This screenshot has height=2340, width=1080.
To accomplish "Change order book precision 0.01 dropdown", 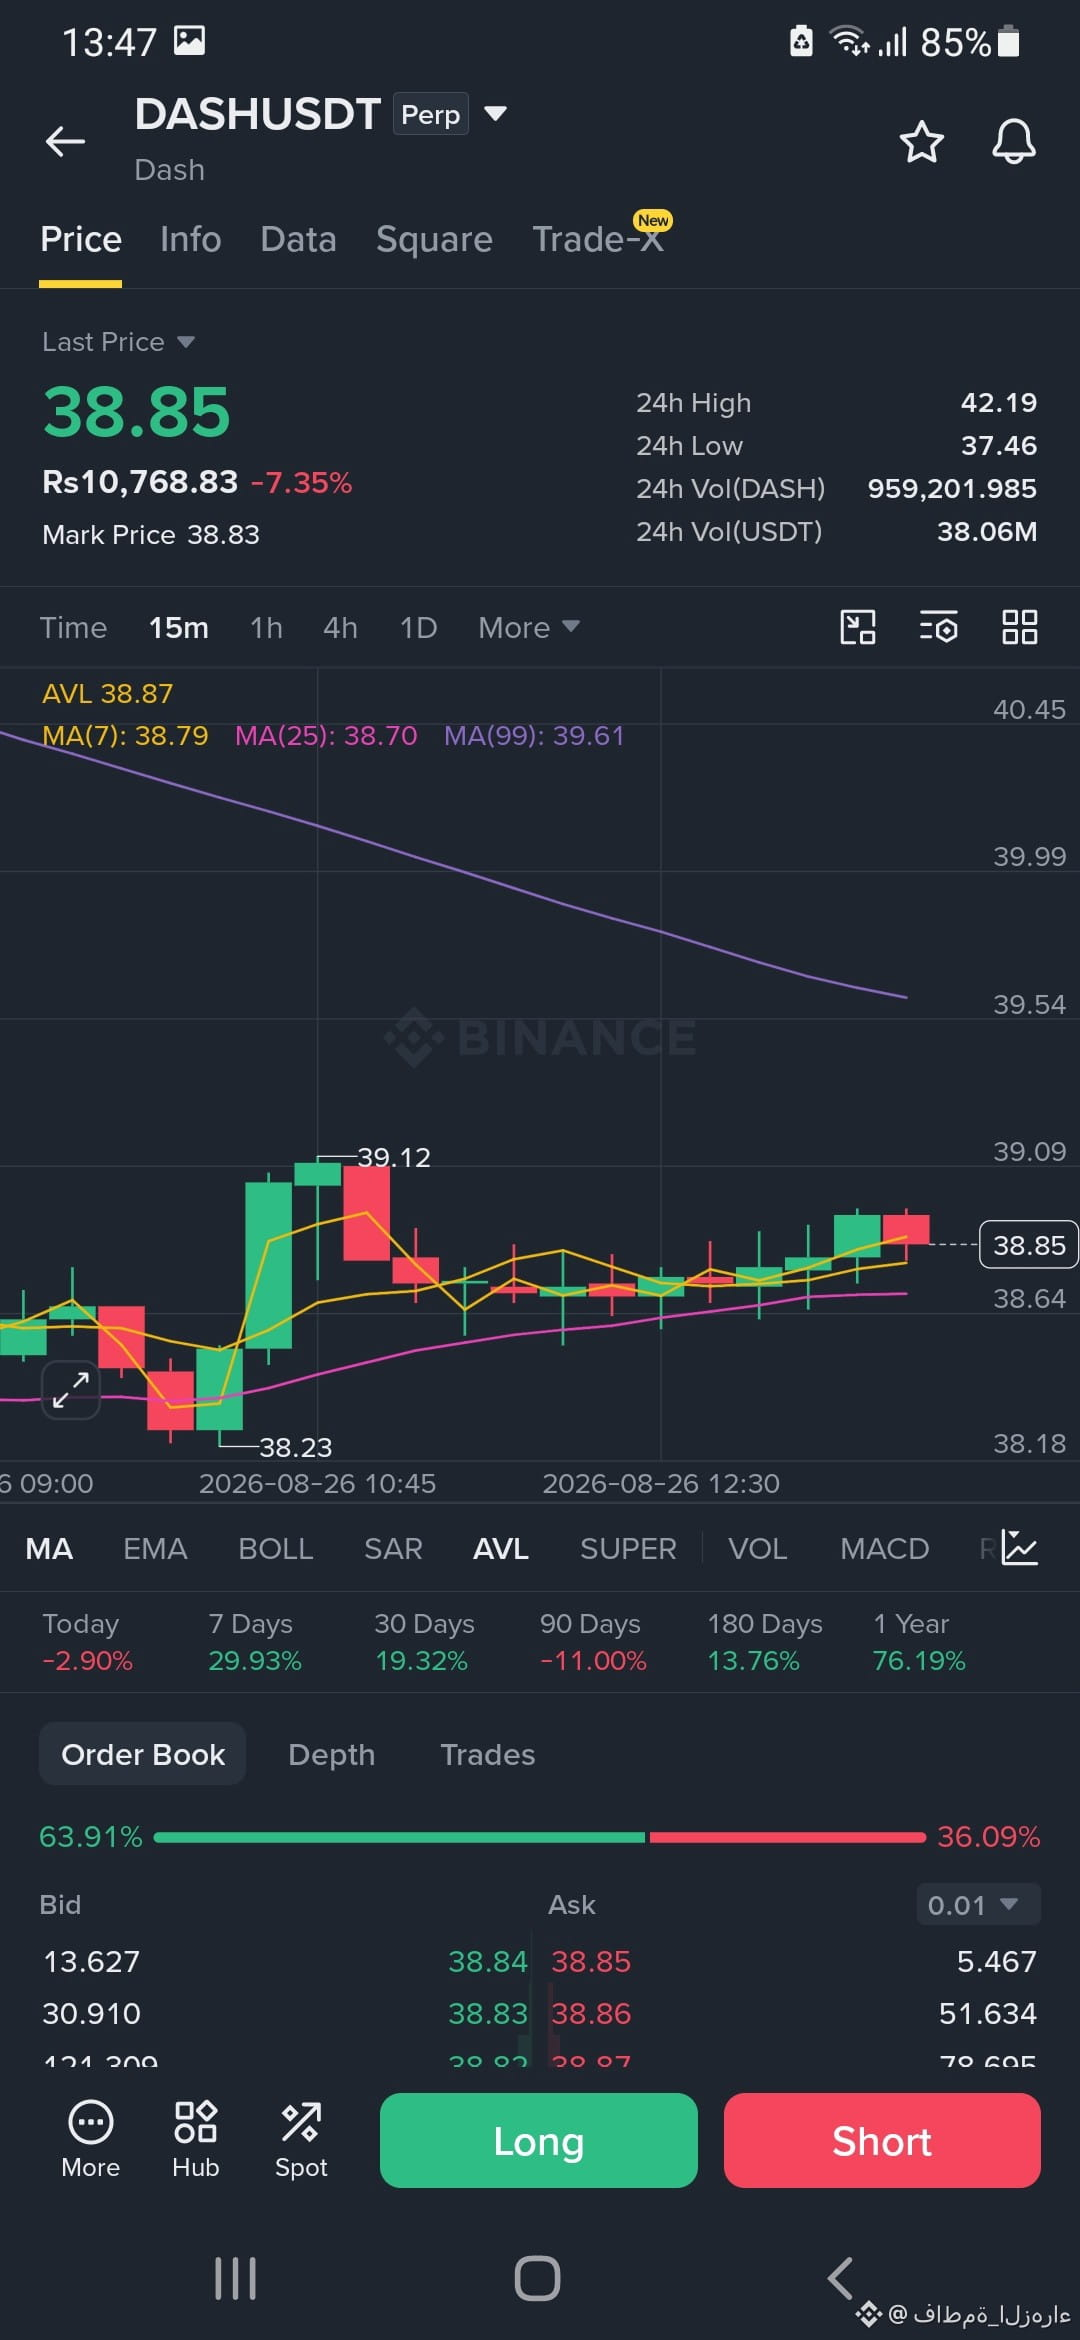I will coord(978,1904).
